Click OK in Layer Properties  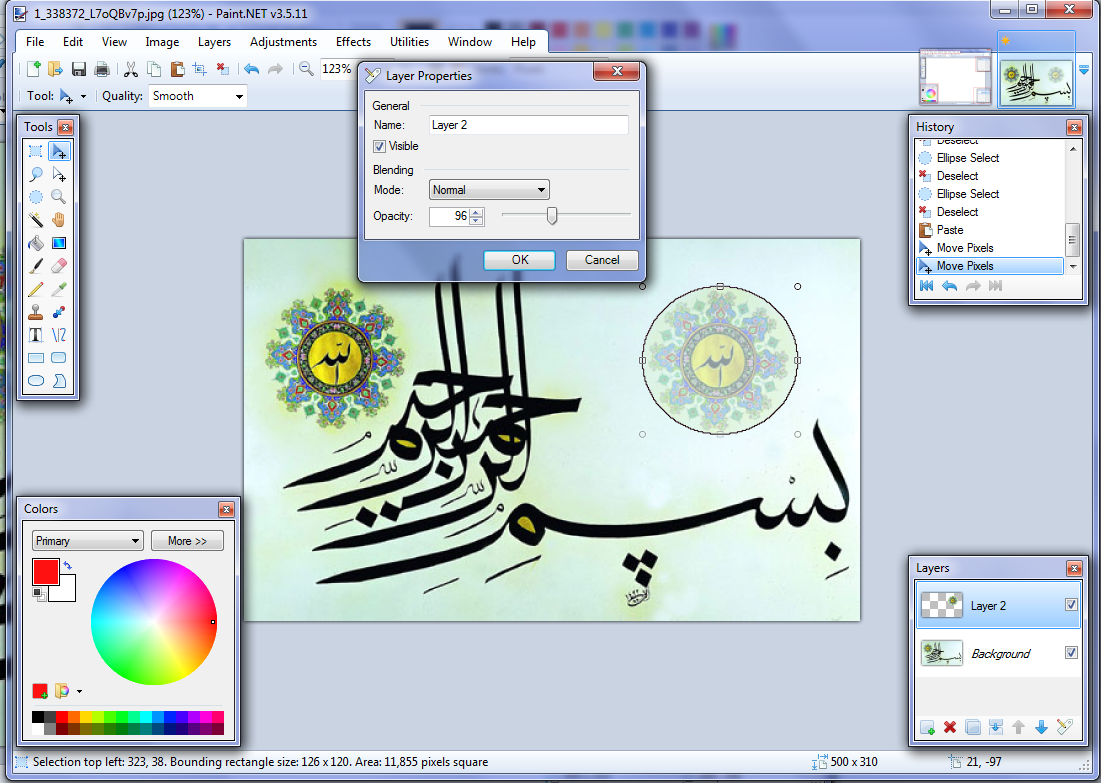coord(520,260)
